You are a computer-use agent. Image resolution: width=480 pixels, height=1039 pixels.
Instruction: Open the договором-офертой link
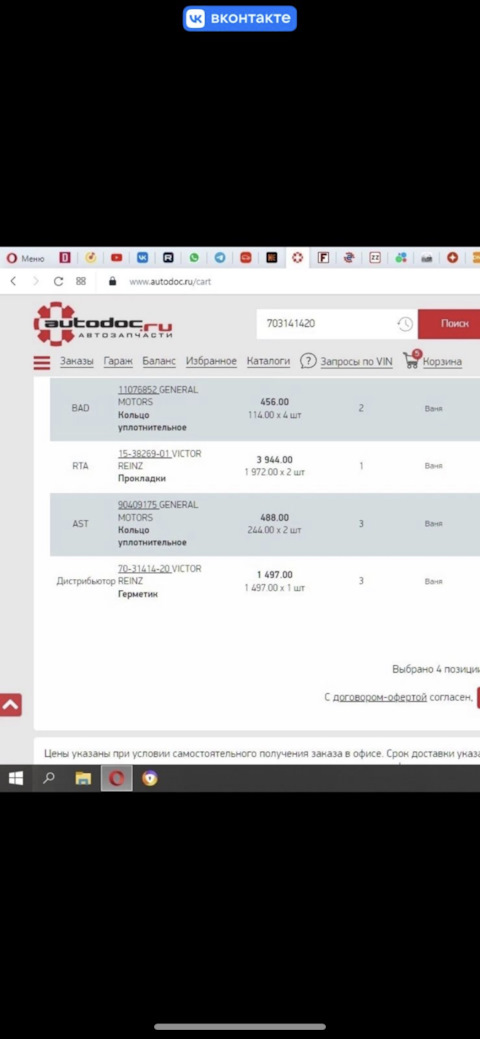(x=380, y=698)
